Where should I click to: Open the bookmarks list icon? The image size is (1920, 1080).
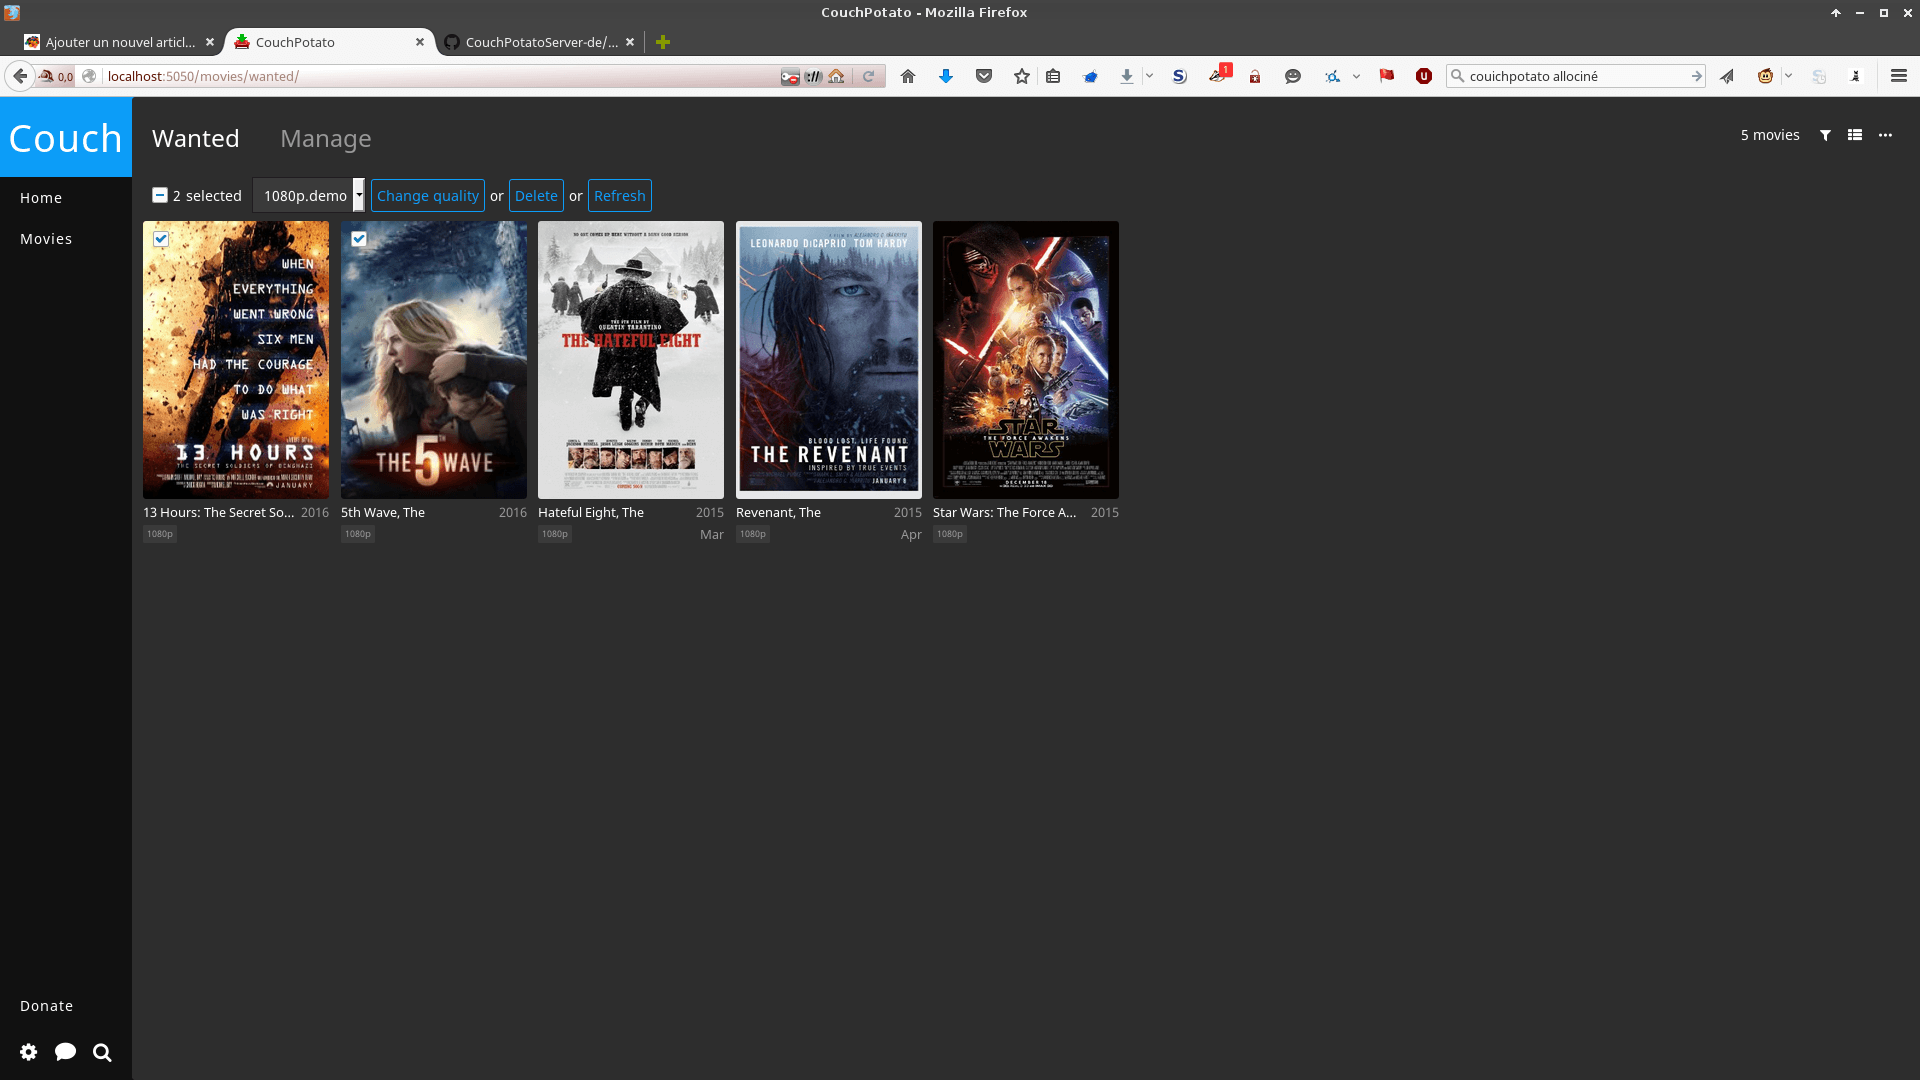coord(1053,76)
